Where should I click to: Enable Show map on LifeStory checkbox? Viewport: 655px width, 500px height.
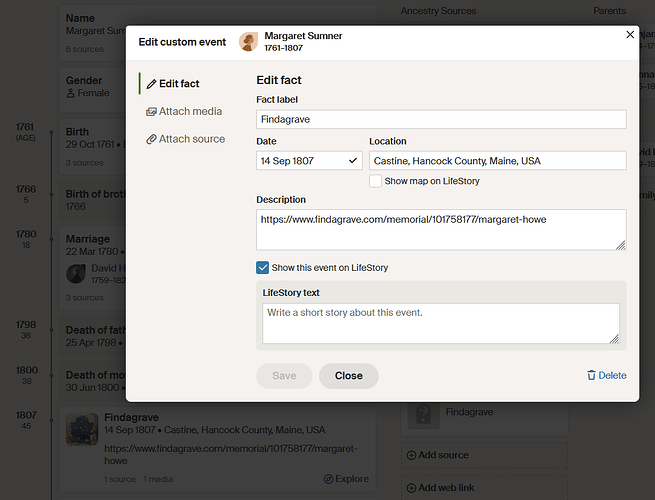click(x=375, y=181)
